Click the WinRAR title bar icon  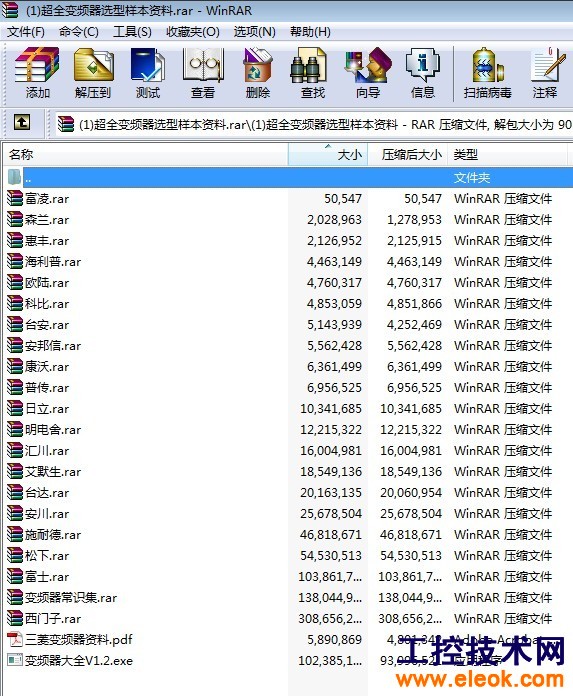pos(10,10)
